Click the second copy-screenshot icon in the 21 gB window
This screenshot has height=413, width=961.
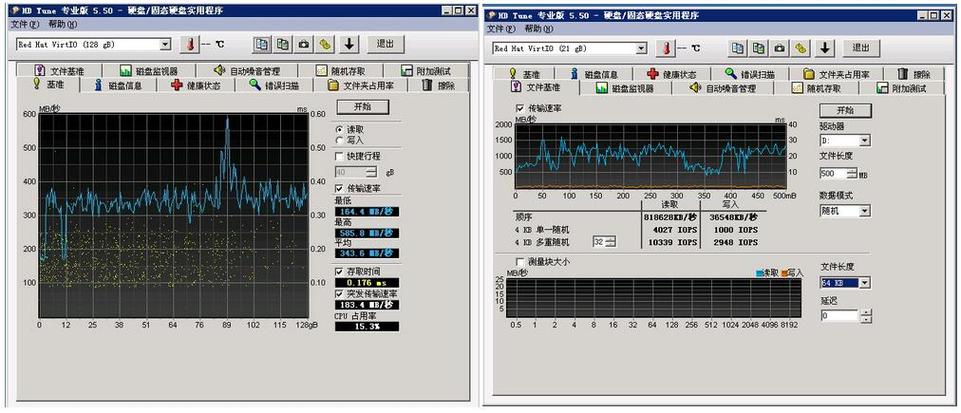758,48
